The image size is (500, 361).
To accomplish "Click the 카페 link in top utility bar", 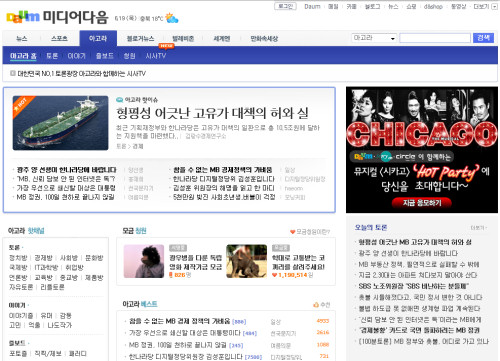I will pyautogui.click(x=351, y=6).
